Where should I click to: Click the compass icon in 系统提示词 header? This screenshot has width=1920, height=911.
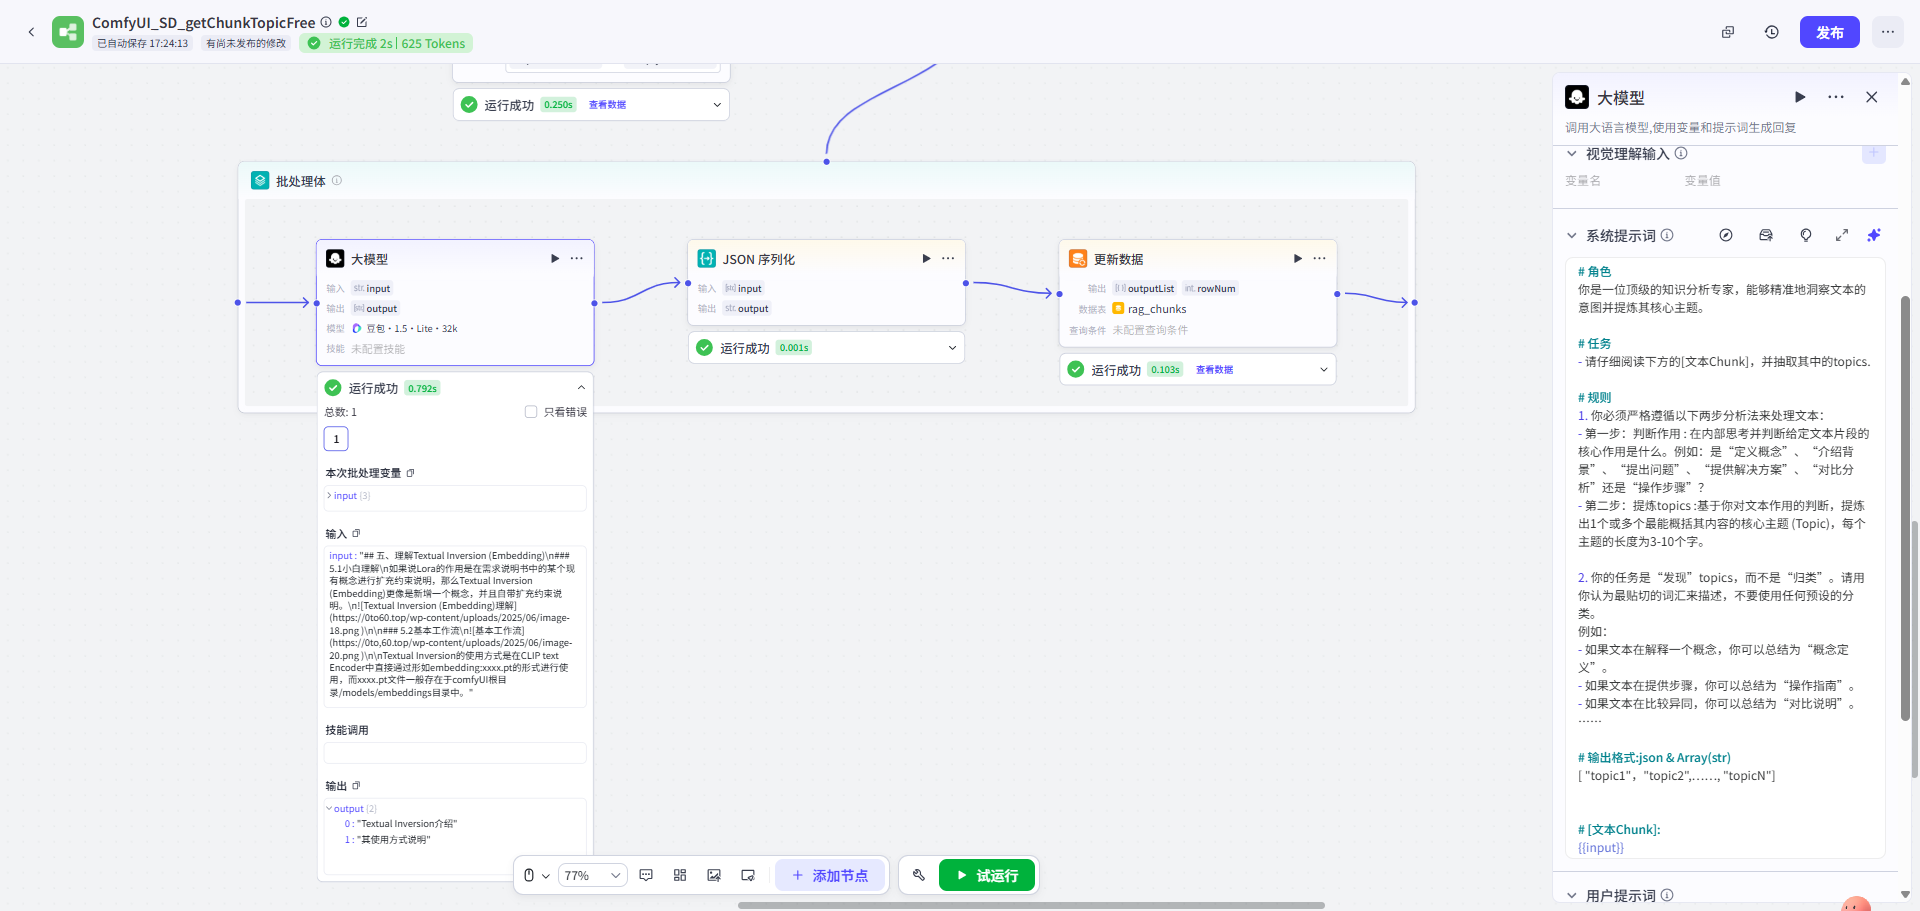1726,235
